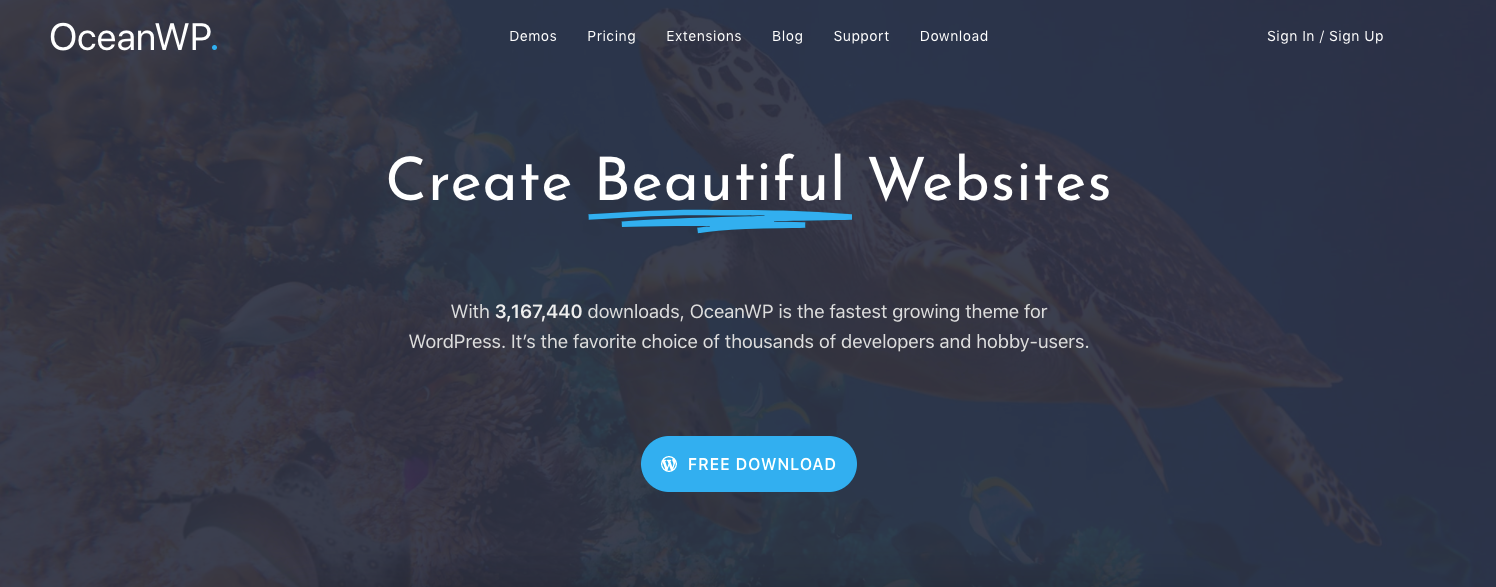Click the WordPress icon inside the download button
The width and height of the screenshot is (1496, 587).
pos(670,464)
